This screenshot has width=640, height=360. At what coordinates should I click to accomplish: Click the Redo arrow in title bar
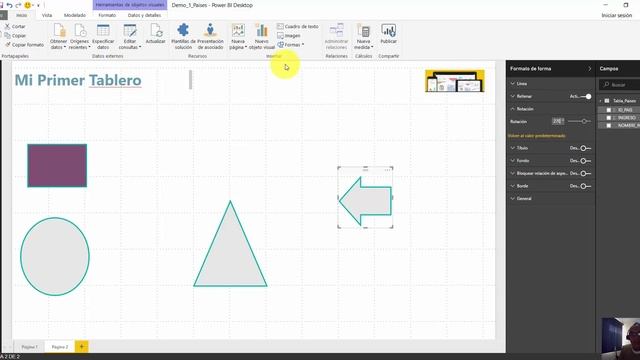18,5
